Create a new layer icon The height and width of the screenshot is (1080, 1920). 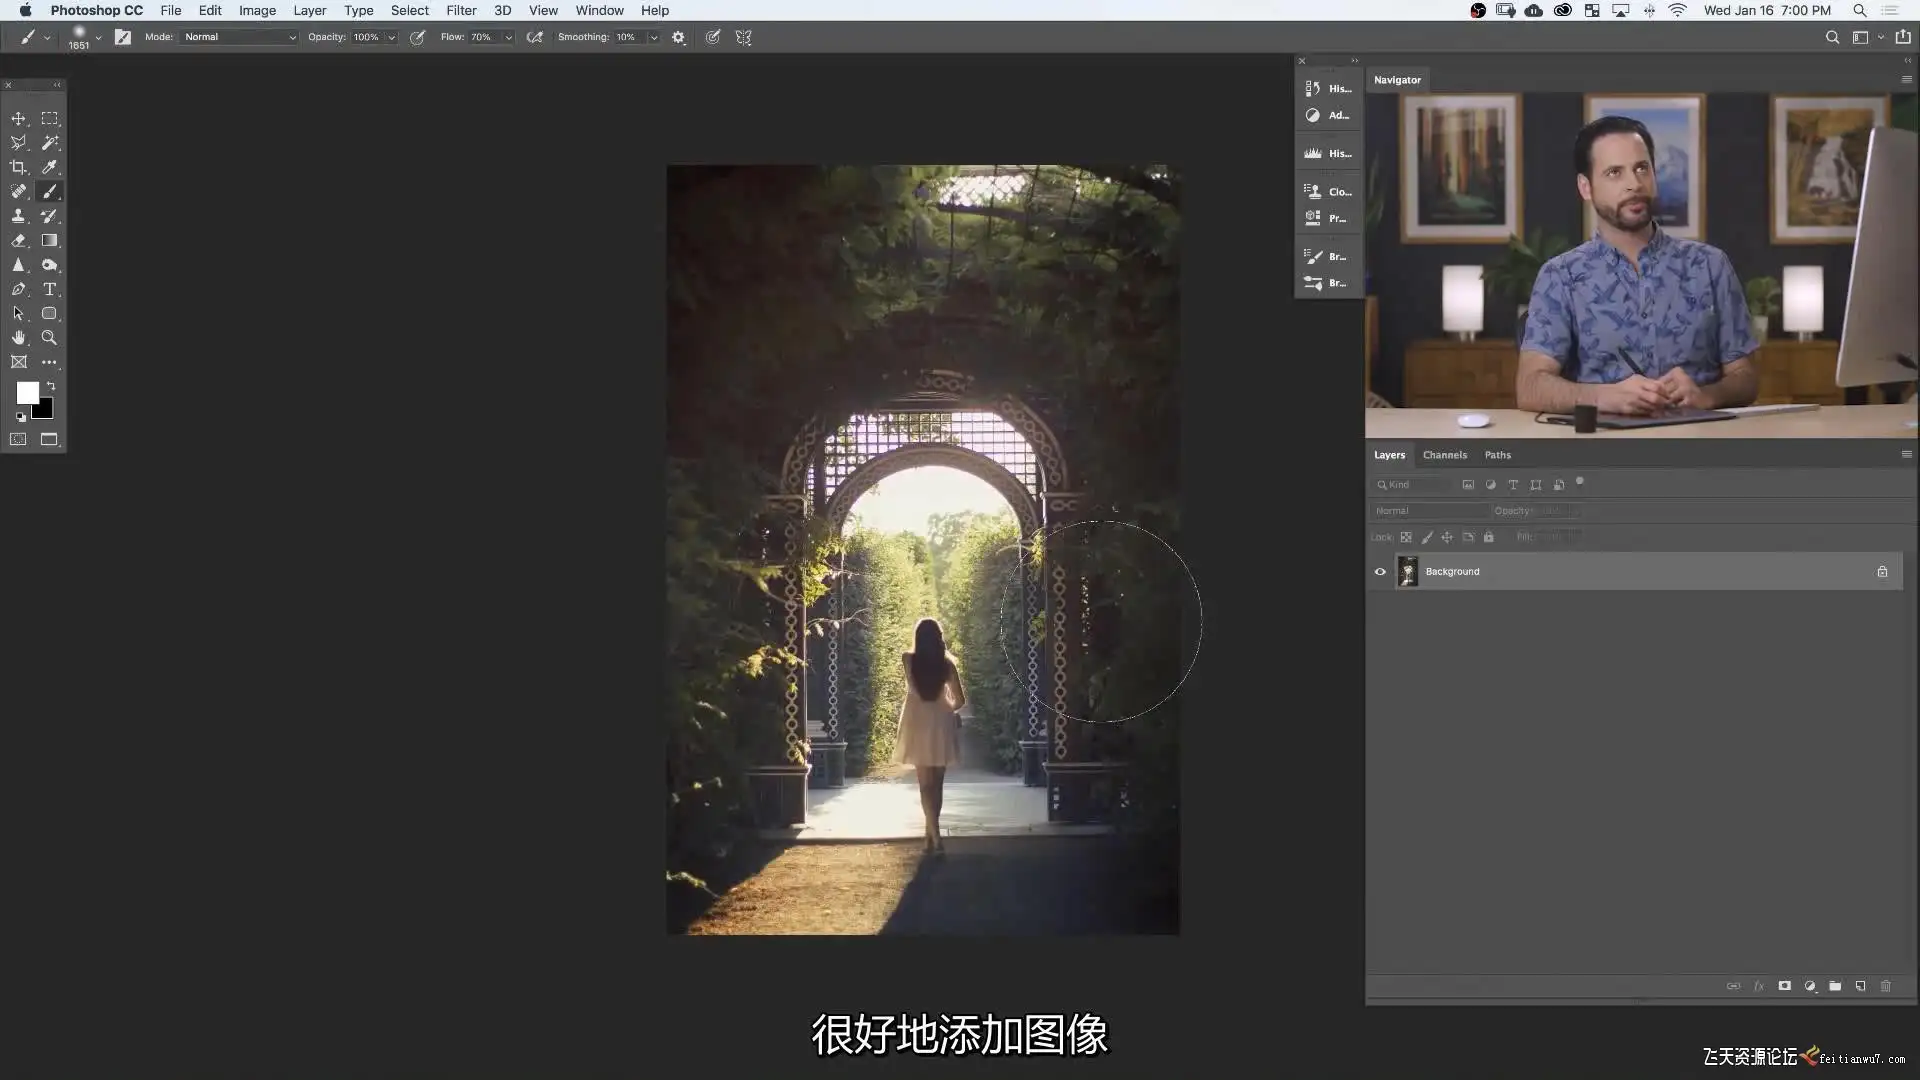1860,986
